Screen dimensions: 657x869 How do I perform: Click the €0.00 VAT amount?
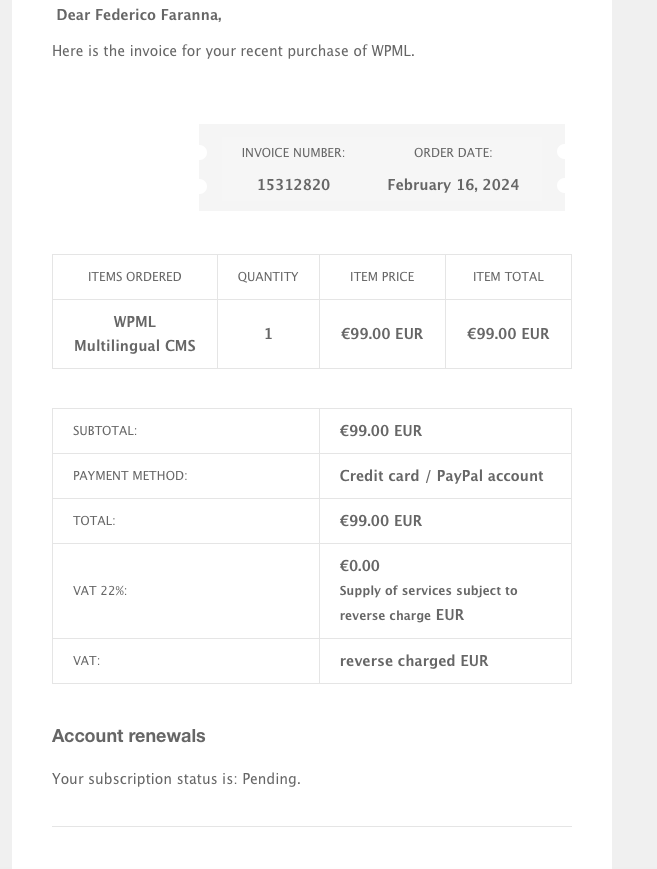tap(360, 566)
